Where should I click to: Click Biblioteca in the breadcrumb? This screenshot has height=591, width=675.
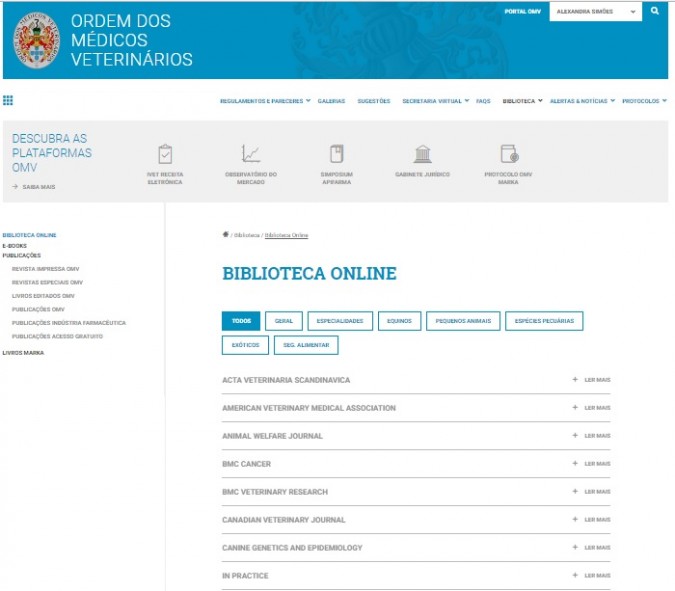[247, 235]
